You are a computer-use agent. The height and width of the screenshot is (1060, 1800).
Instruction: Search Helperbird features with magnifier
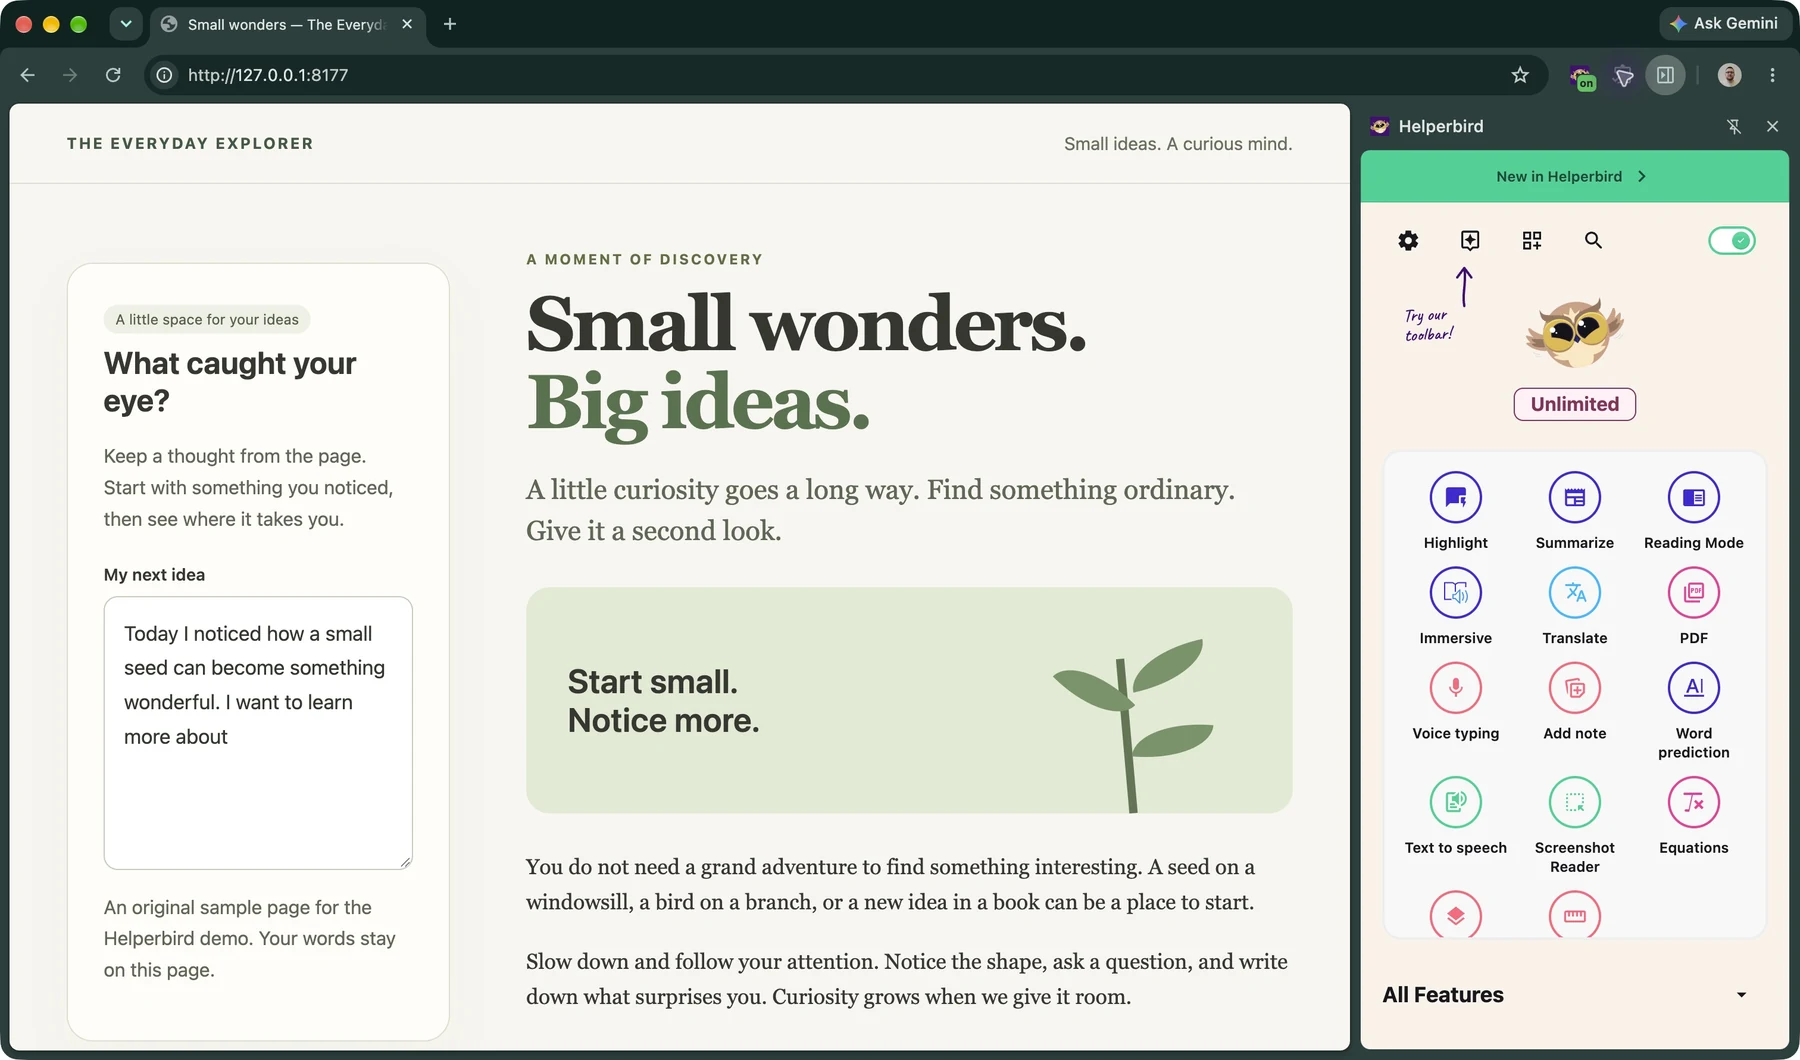tap(1594, 240)
